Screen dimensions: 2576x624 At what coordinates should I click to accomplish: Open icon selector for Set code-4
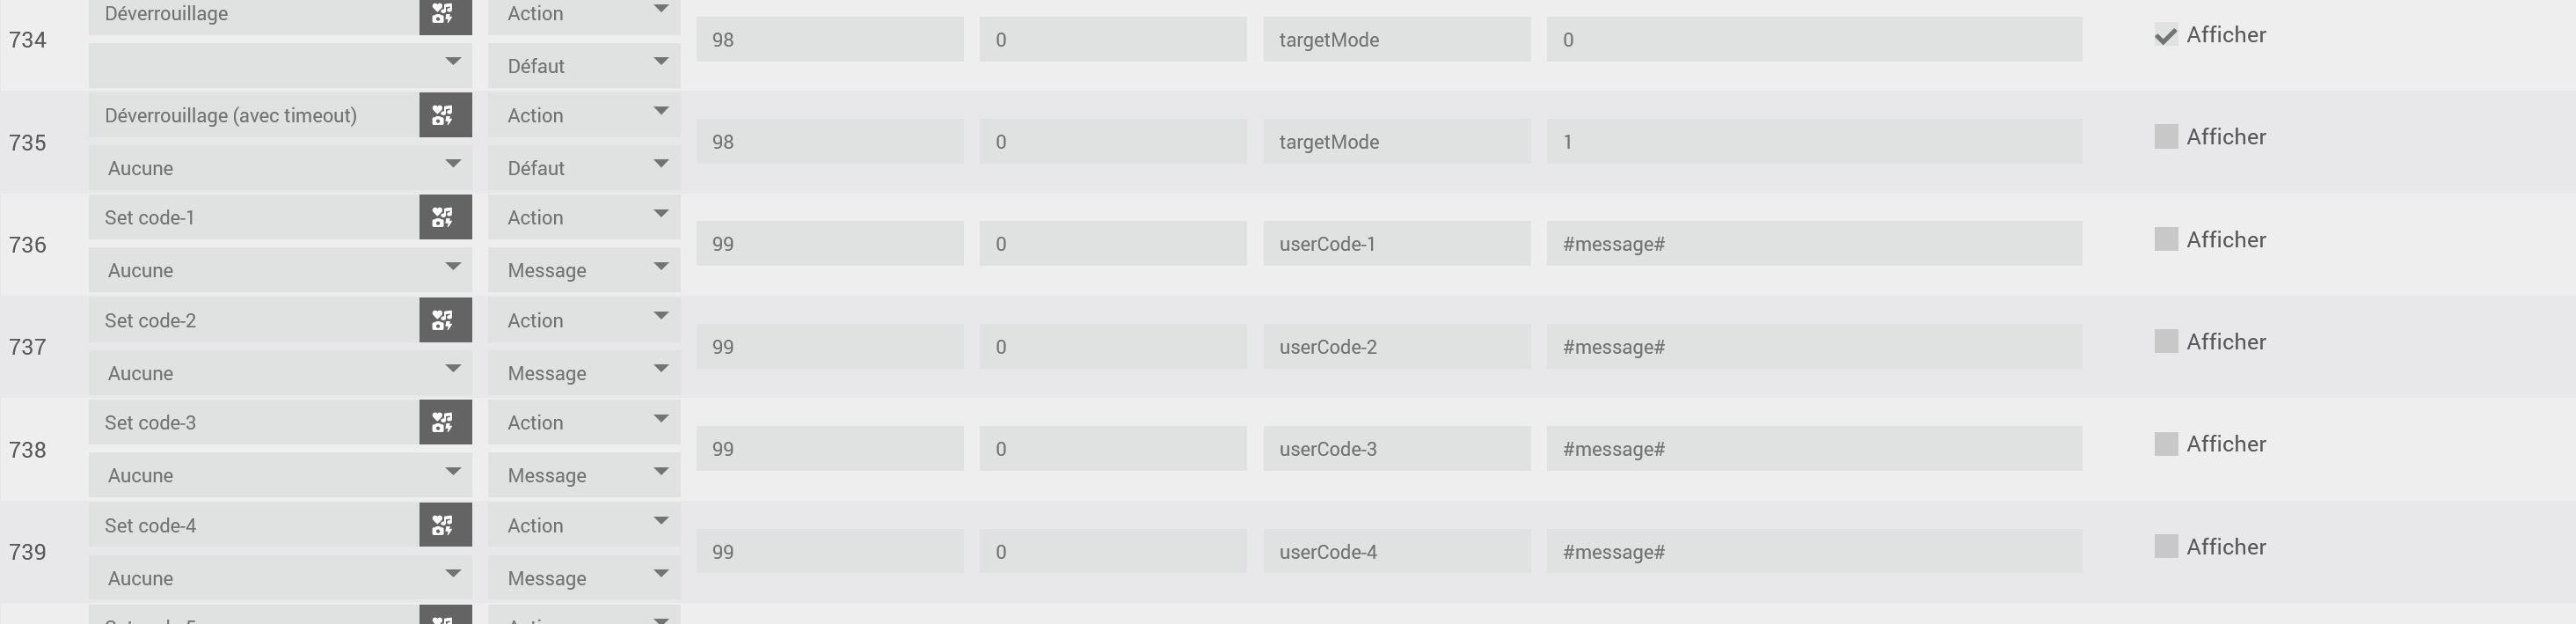pos(444,526)
